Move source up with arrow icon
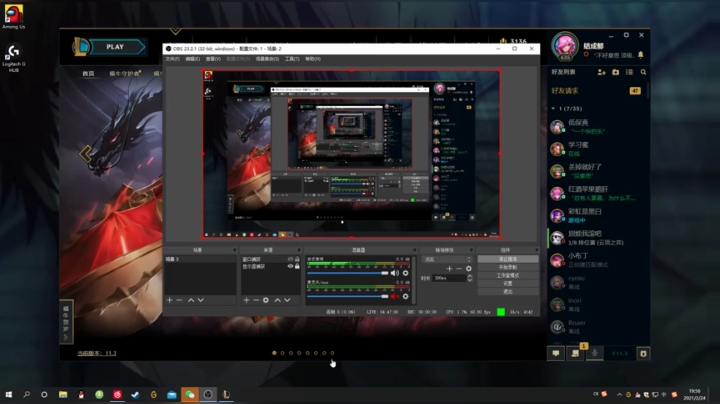 [x=277, y=300]
